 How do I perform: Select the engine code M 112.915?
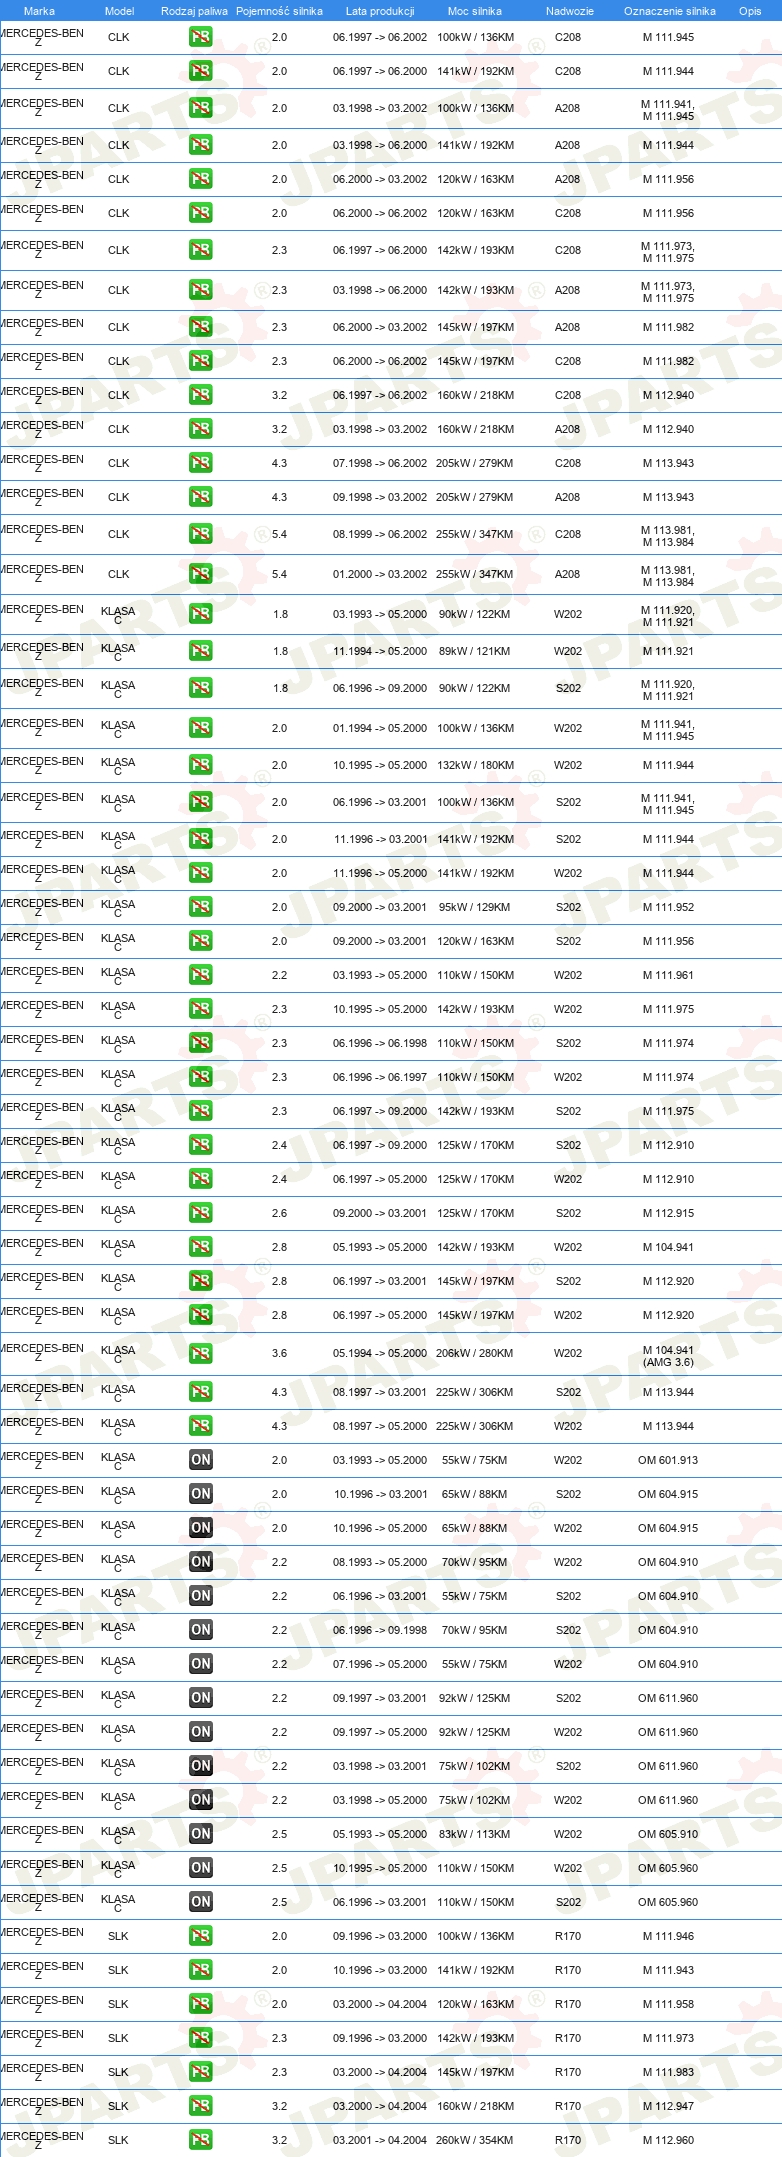[x=668, y=1213]
